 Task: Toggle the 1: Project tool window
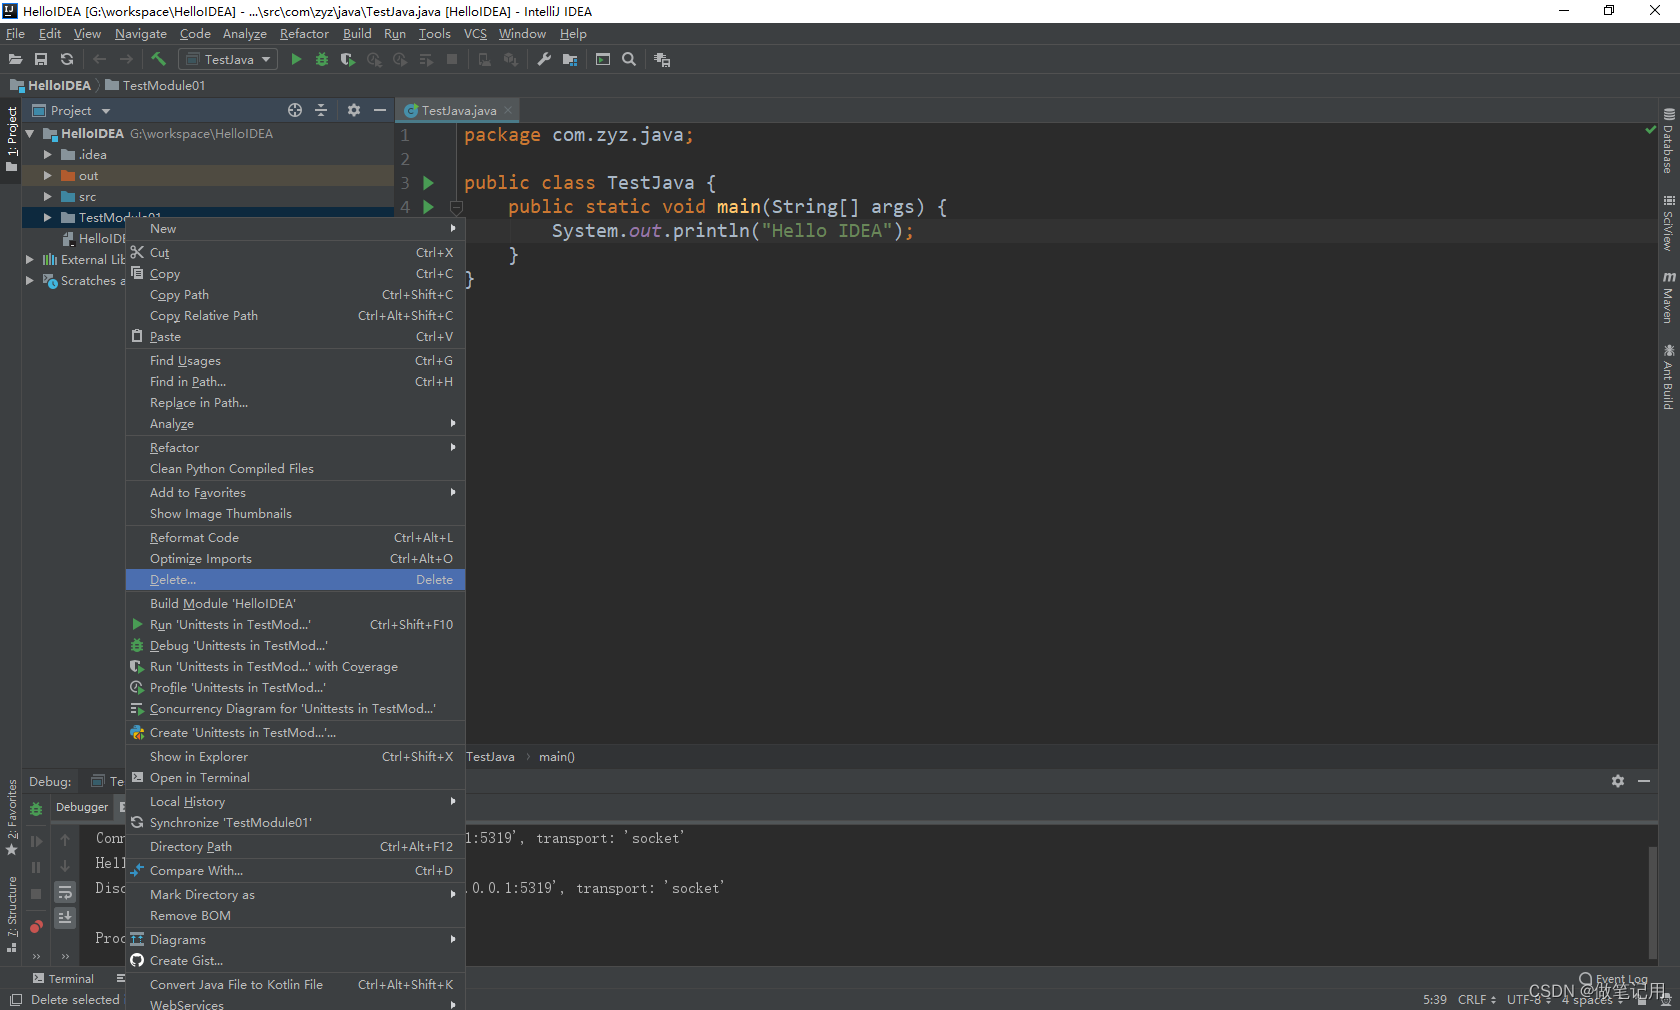coord(12,138)
